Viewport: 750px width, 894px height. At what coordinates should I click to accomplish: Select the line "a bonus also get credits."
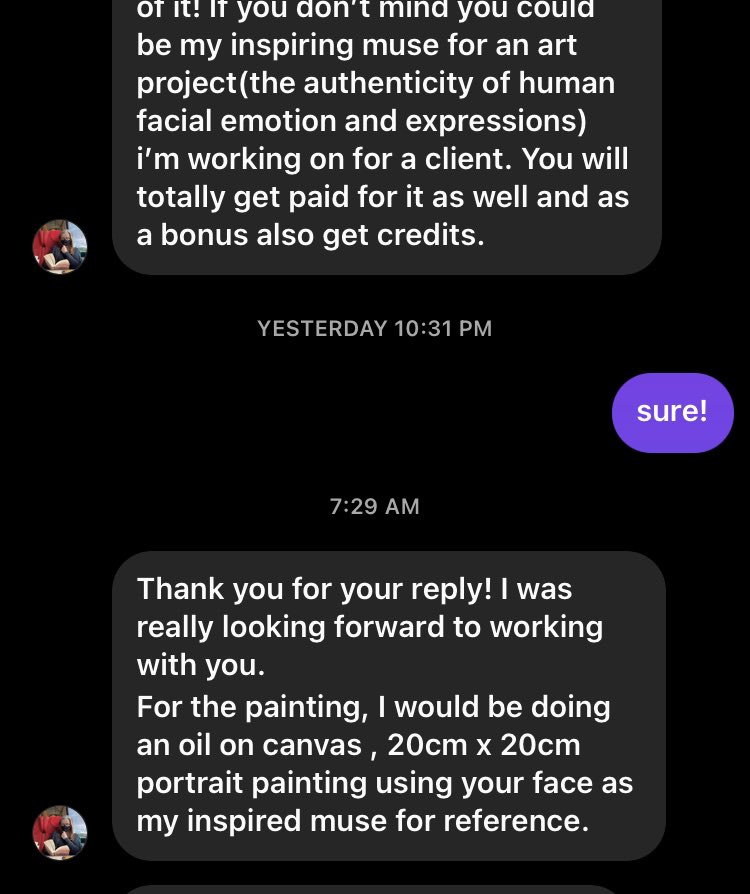coord(310,235)
